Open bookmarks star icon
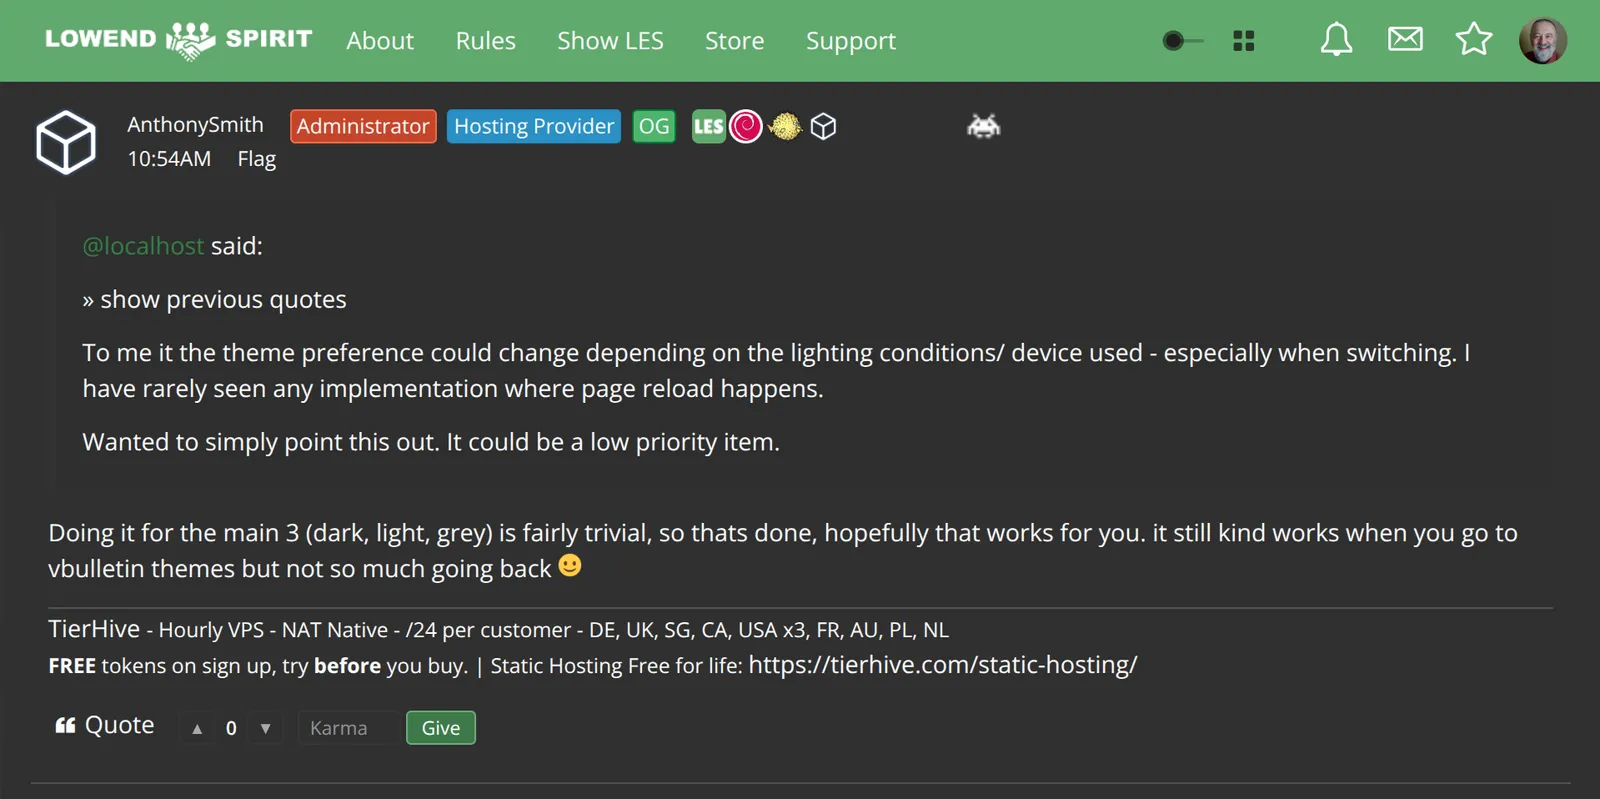 [x=1473, y=39]
